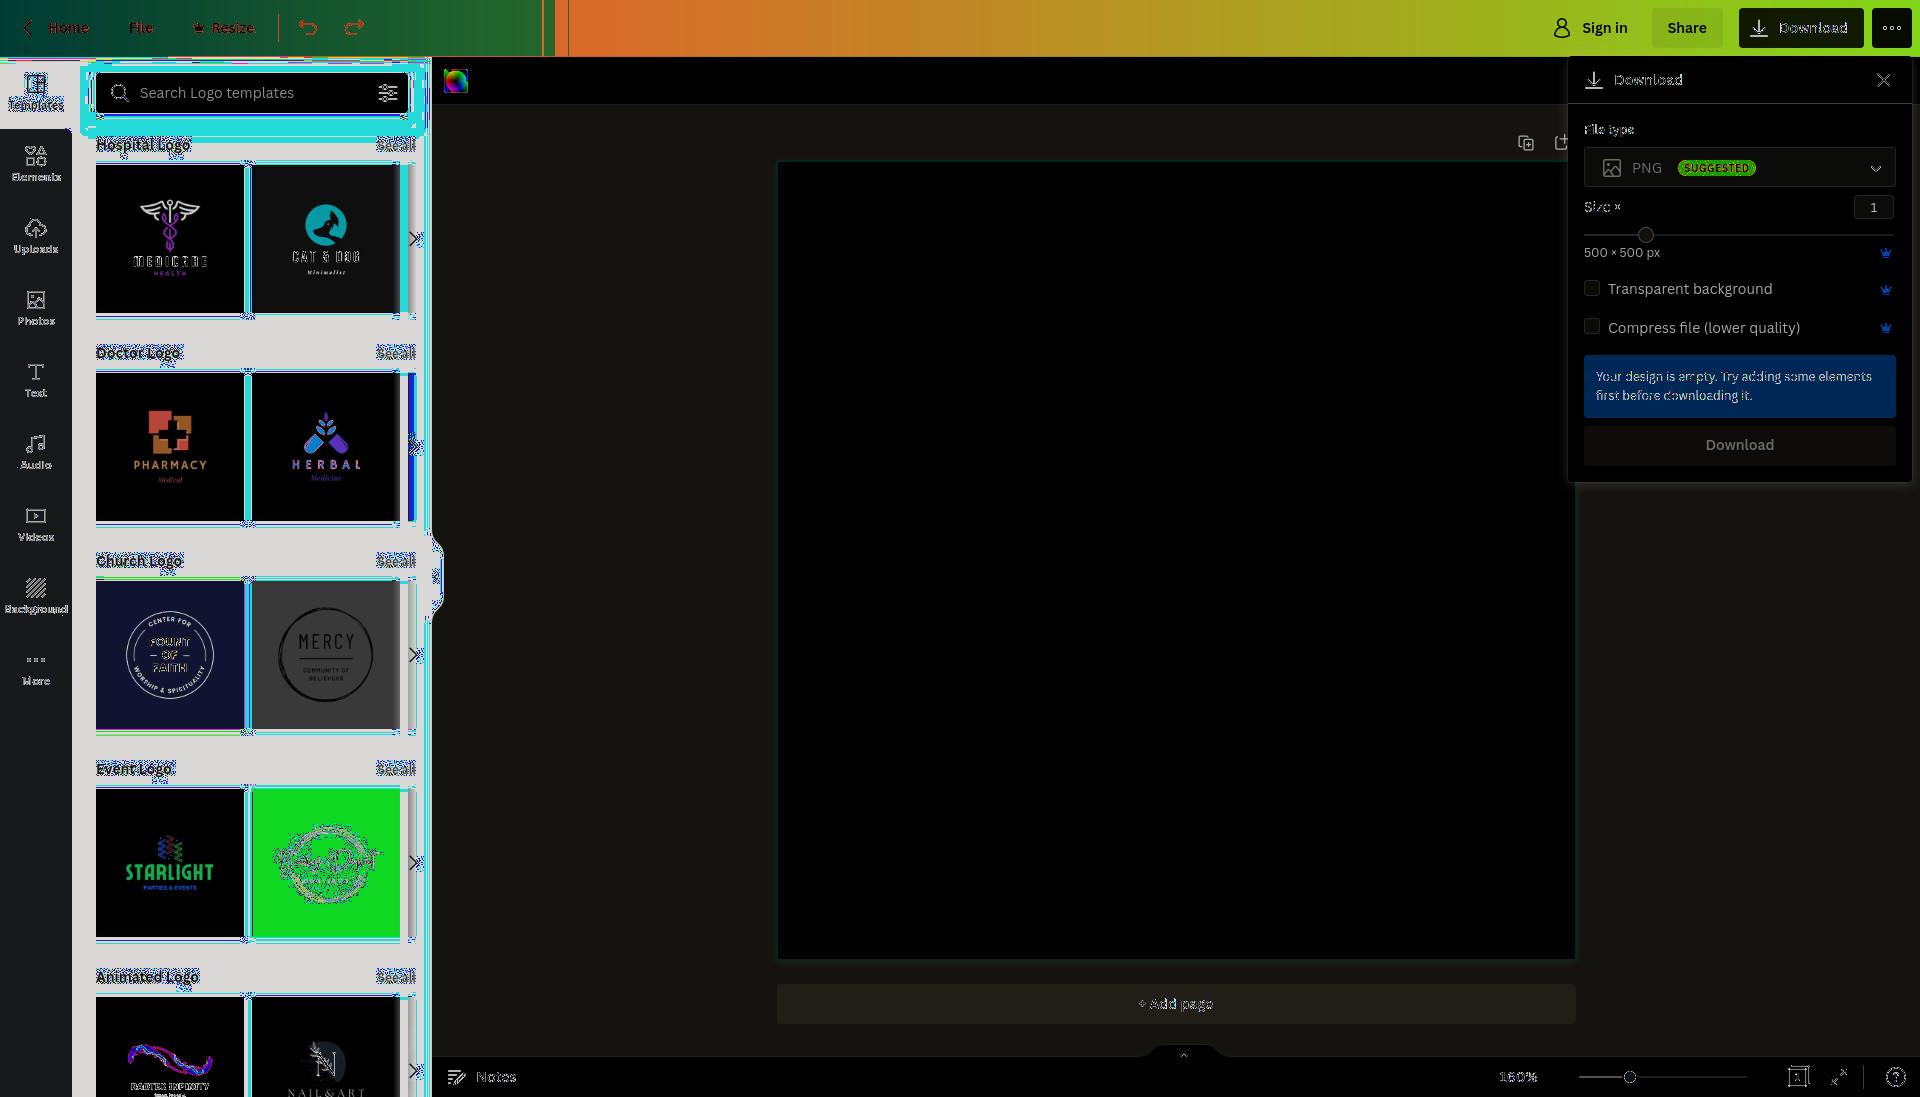
Task: Select the Starlight events template
Action: coord(170,863)
